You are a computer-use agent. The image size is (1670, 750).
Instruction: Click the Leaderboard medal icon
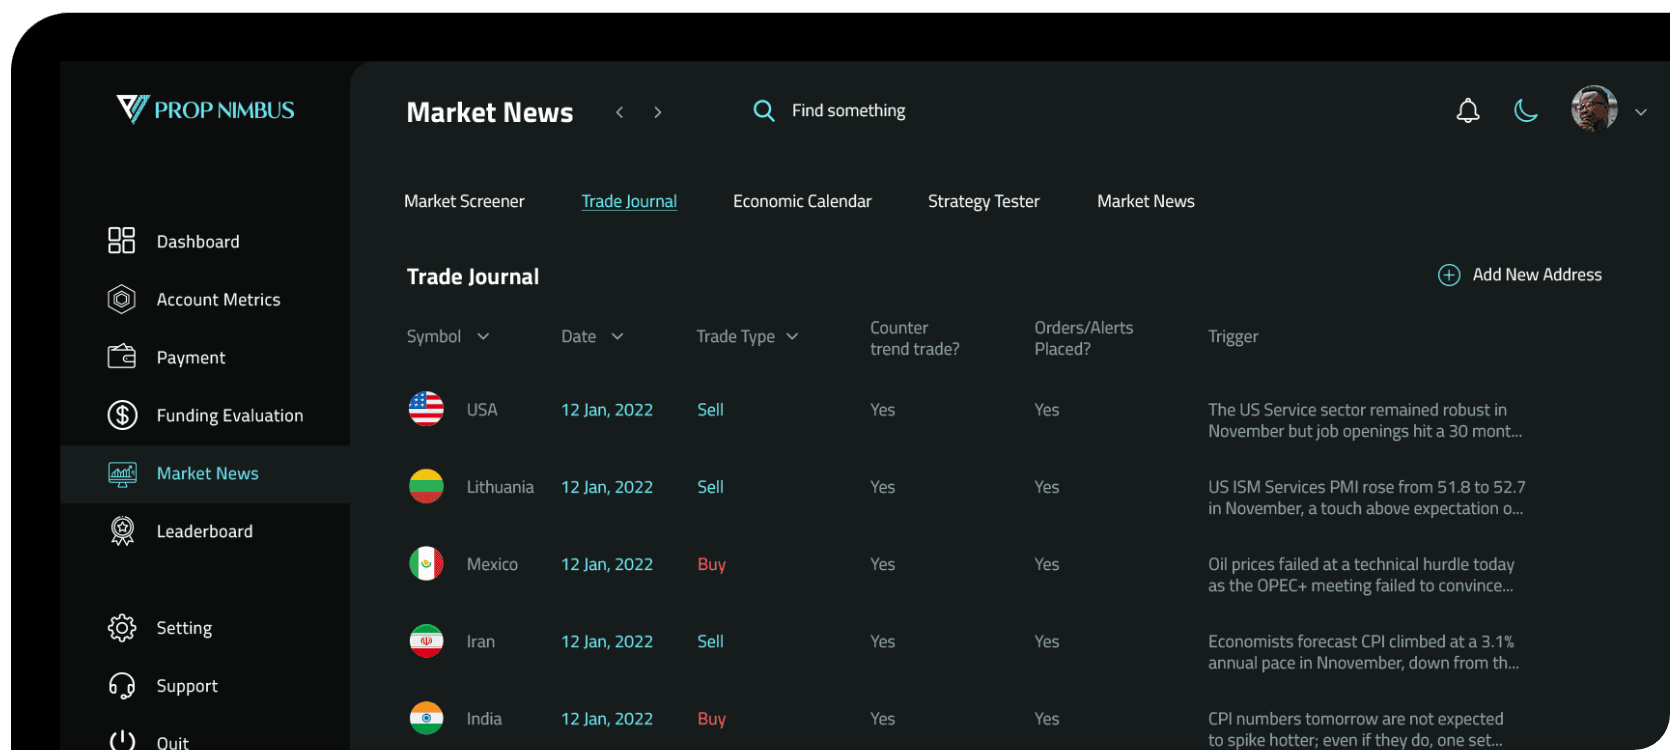pyautogui.click(x=121, y=531)
